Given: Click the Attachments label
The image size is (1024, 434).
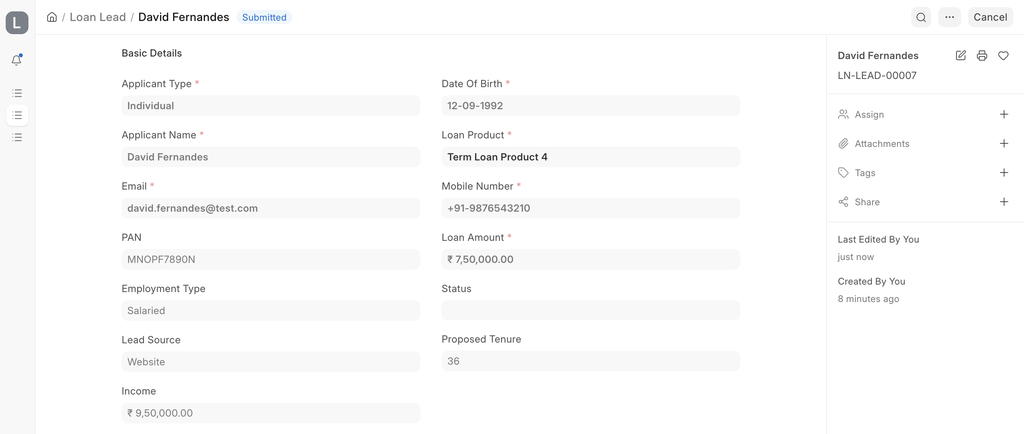Looking at the screenshot, I should 882,144.
